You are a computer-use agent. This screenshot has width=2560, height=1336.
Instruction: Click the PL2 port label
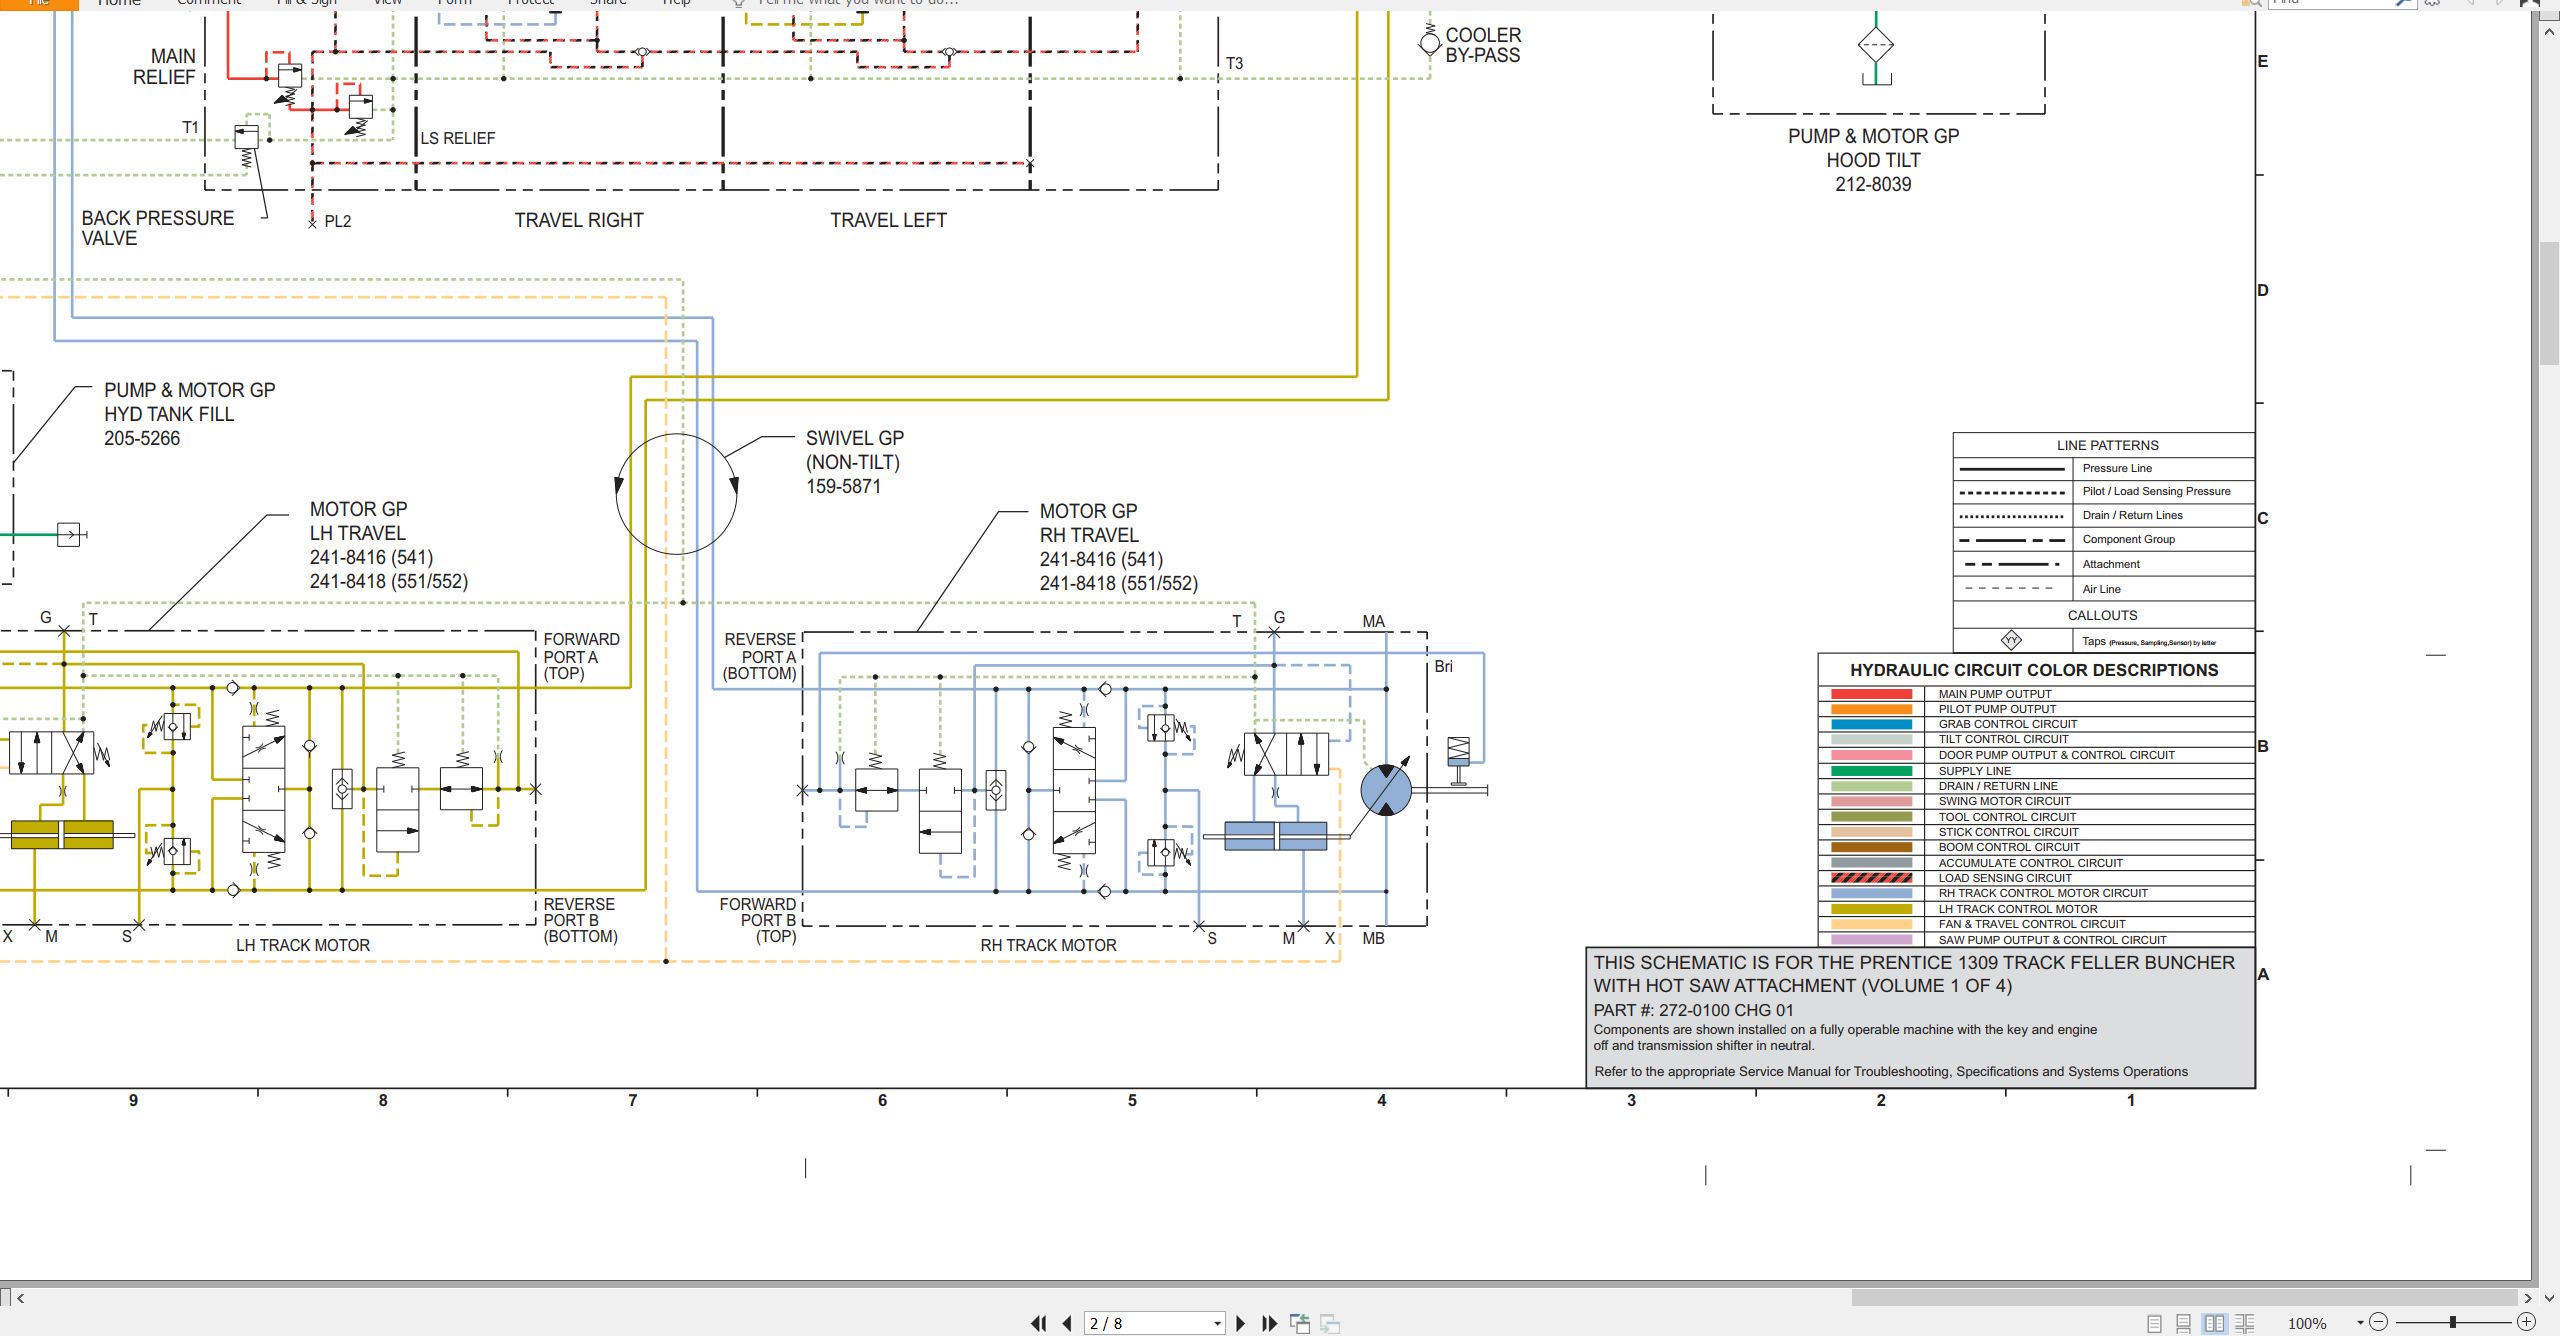pyautogui.click(x=337, y=221)
